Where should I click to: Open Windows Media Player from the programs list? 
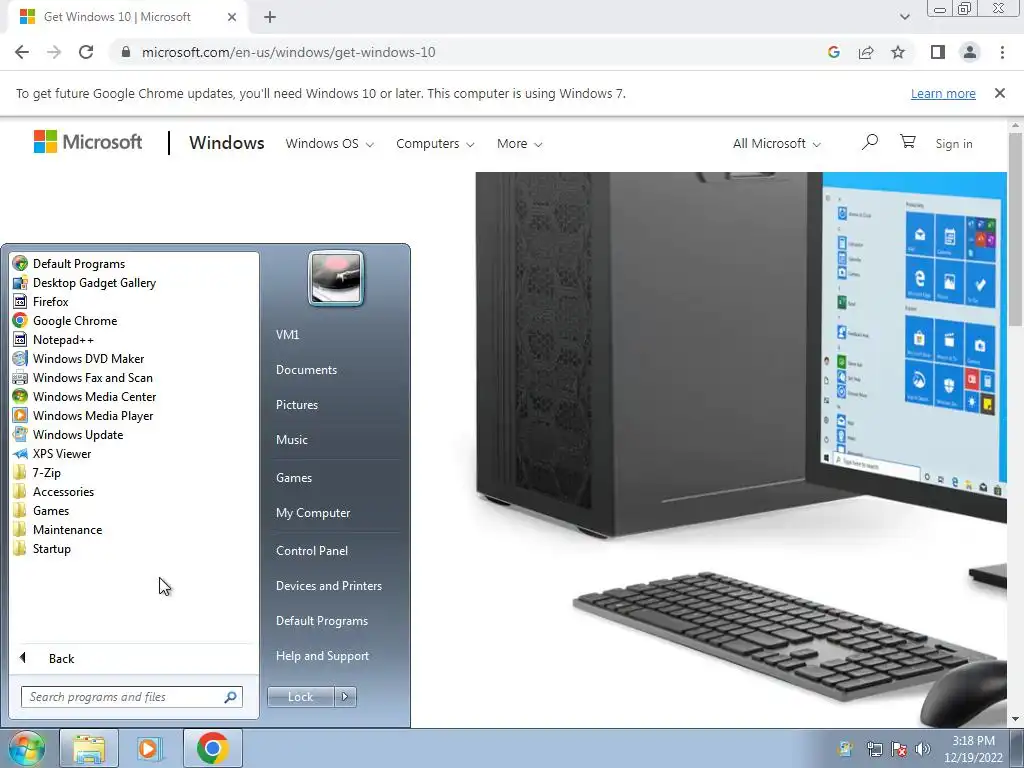coord(83,415)
